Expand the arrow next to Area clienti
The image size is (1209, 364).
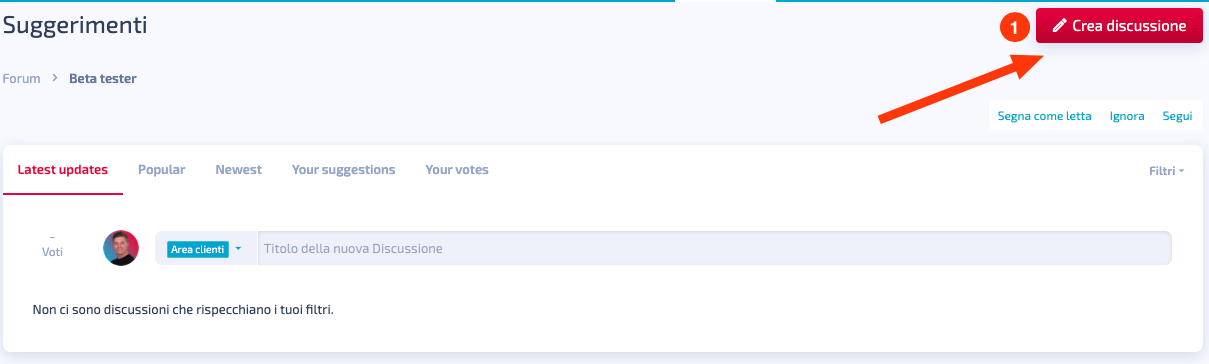(239, 248)
